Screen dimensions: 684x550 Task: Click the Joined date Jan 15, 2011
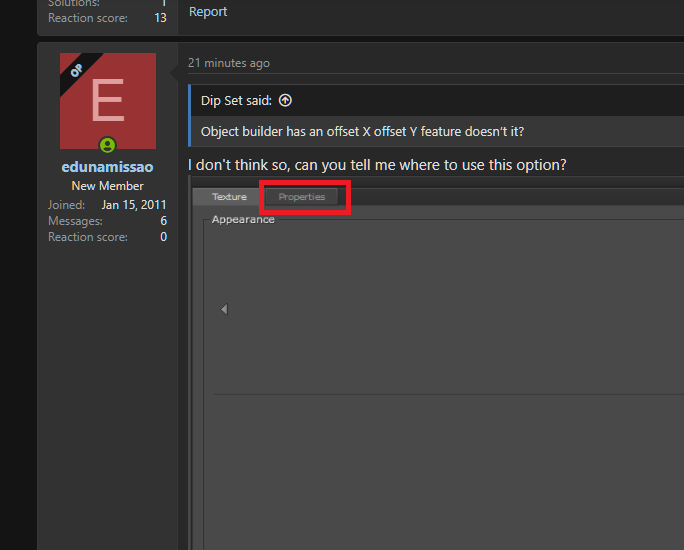[134, 205]
